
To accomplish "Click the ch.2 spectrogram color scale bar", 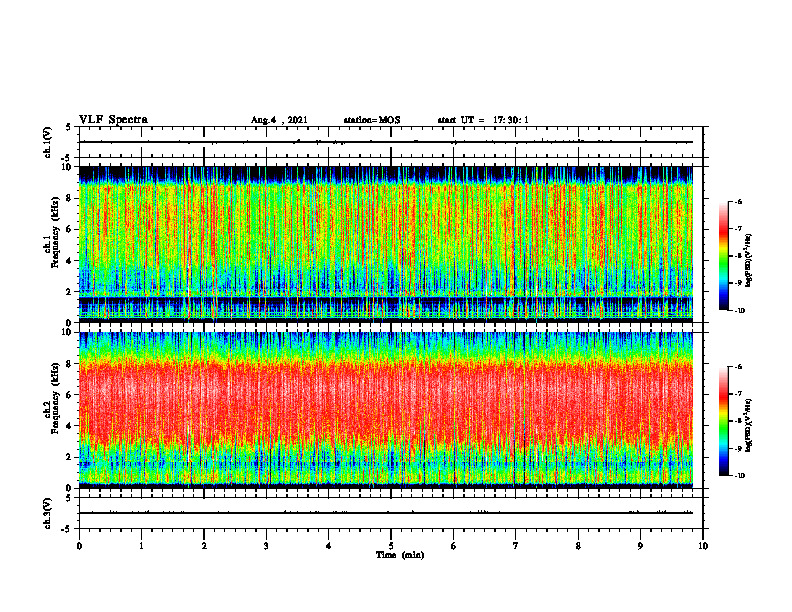I will point(724,421).
